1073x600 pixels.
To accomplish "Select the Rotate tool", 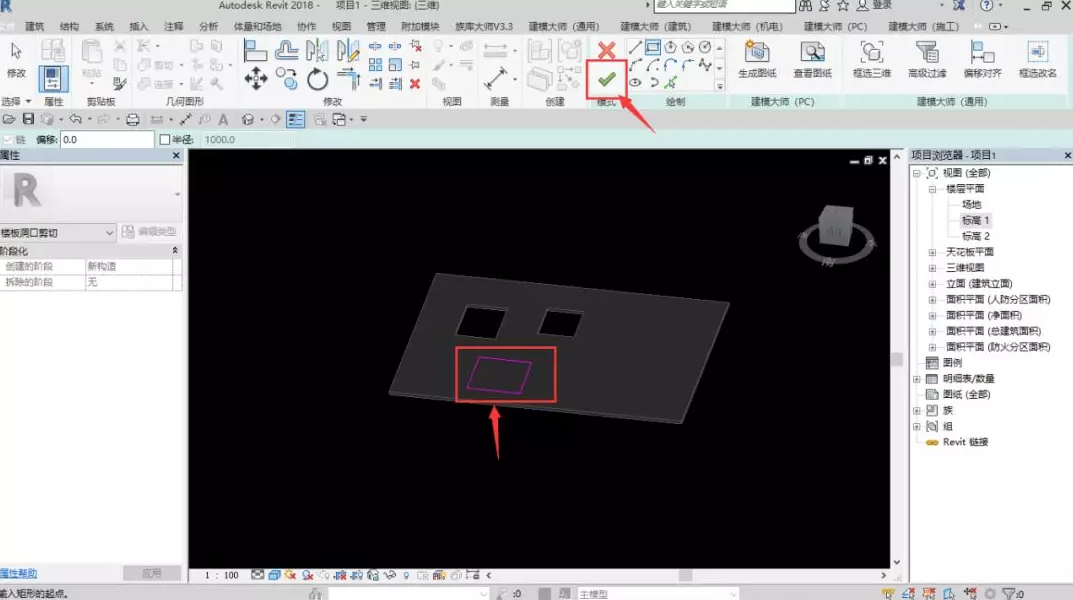I will coord(318,80).
